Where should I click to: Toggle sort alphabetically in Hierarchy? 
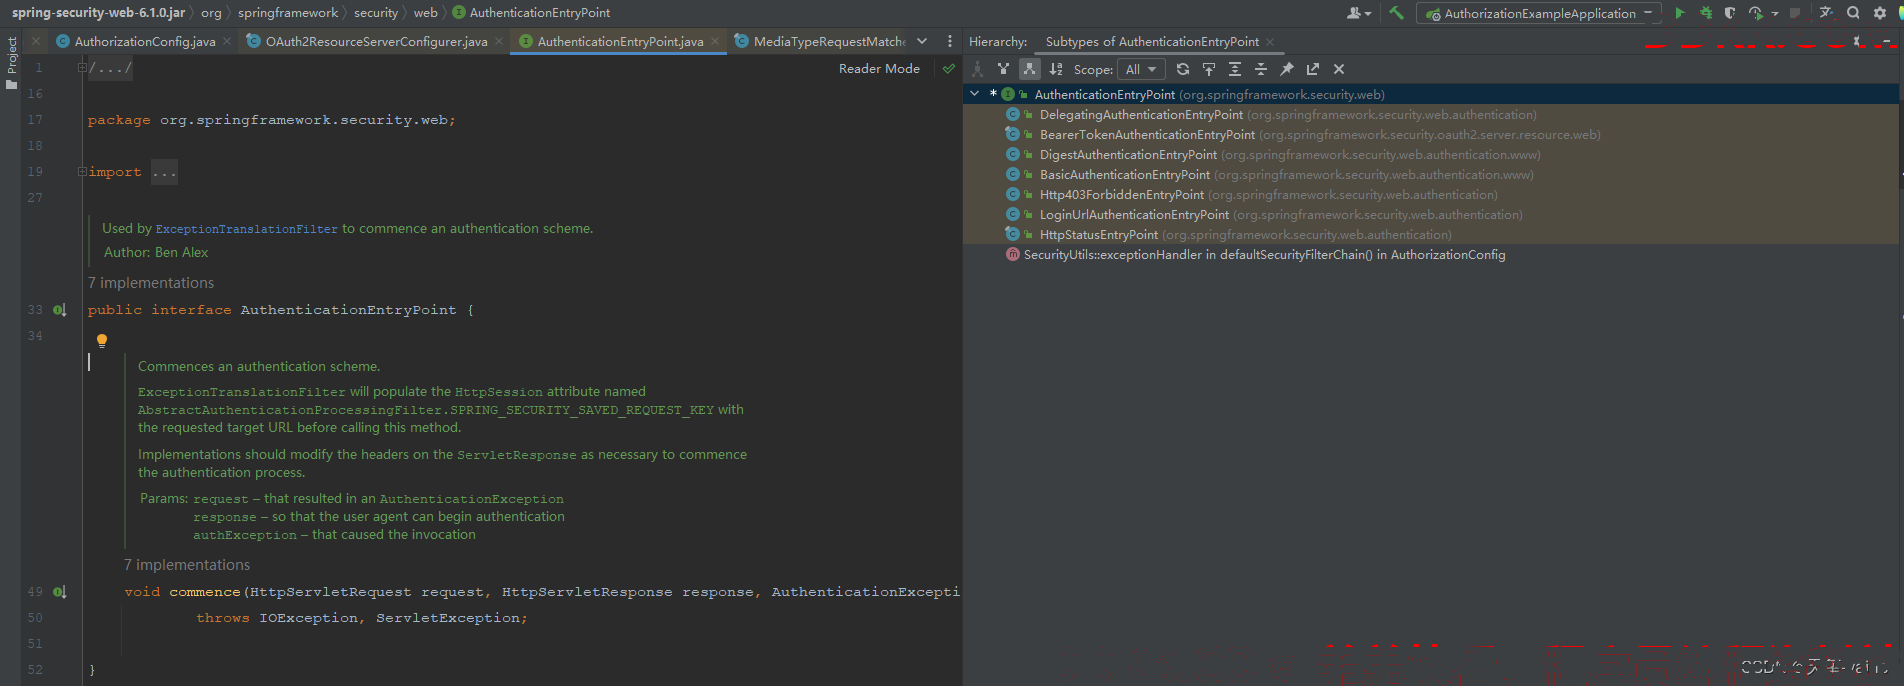[1056, 69]
